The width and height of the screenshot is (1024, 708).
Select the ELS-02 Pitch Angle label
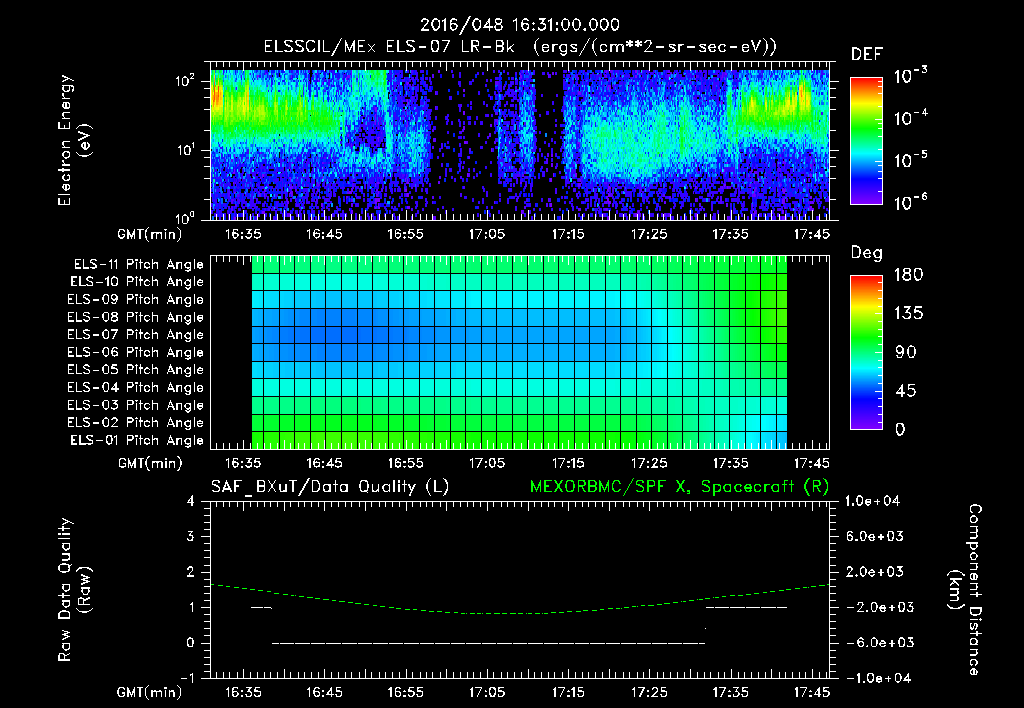pyautogui.click(x=136, y=423)
